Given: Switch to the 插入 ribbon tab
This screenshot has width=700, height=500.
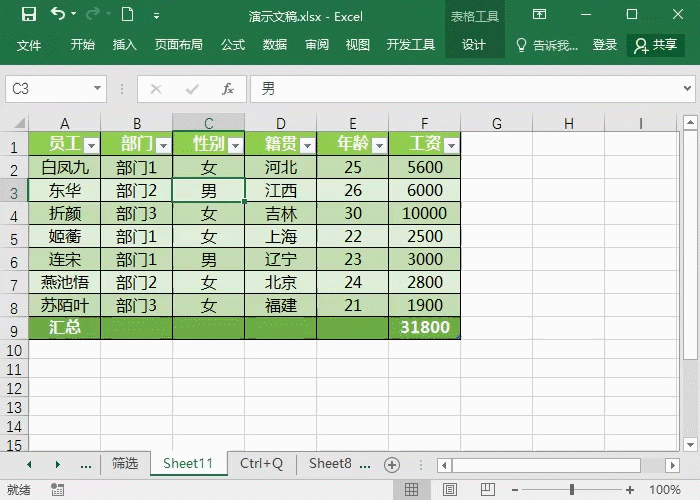Looking at the screenshot, I should coord(125,45).
